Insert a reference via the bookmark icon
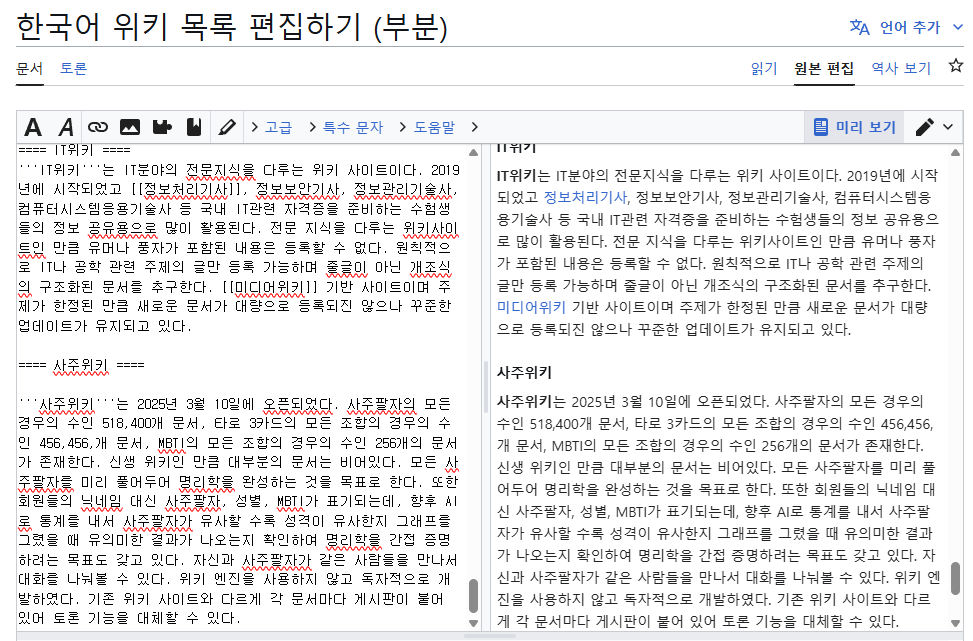The height and width of the screenshot is (641, 973). tap(194, 127)
